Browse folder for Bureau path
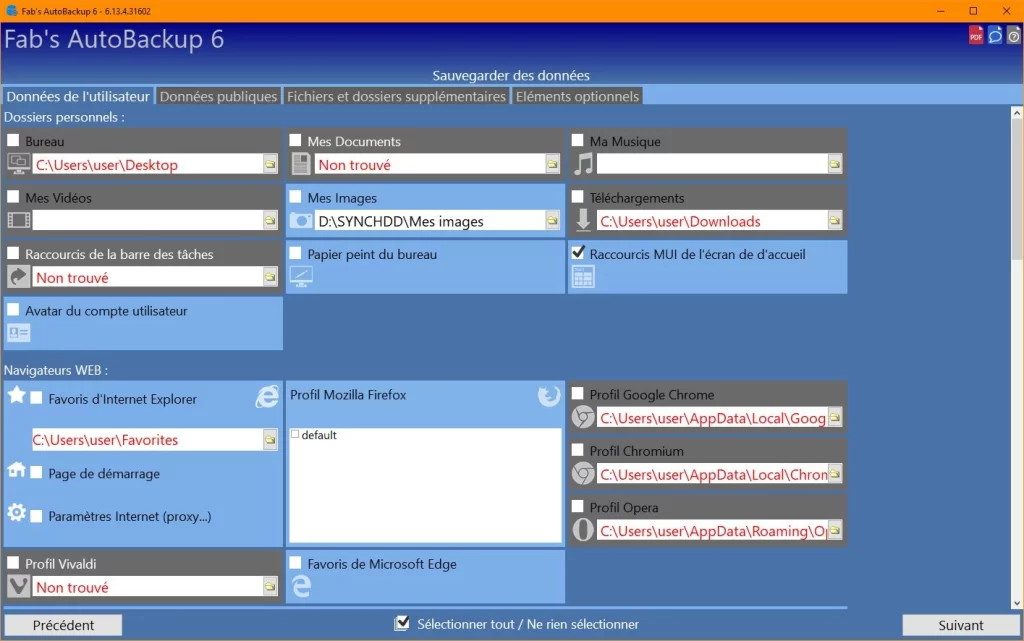This screenshot has height=641, width=1024. coord(270,164)
